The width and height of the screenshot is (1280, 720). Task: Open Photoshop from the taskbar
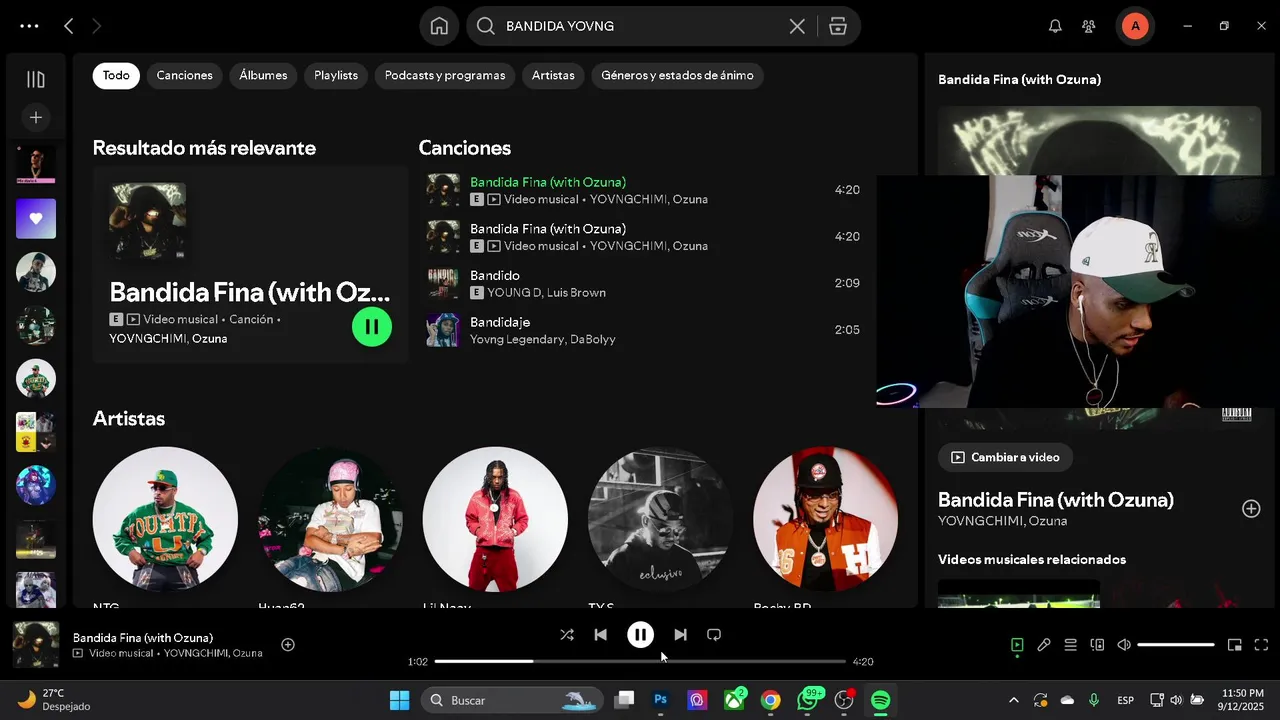[660, 700]
